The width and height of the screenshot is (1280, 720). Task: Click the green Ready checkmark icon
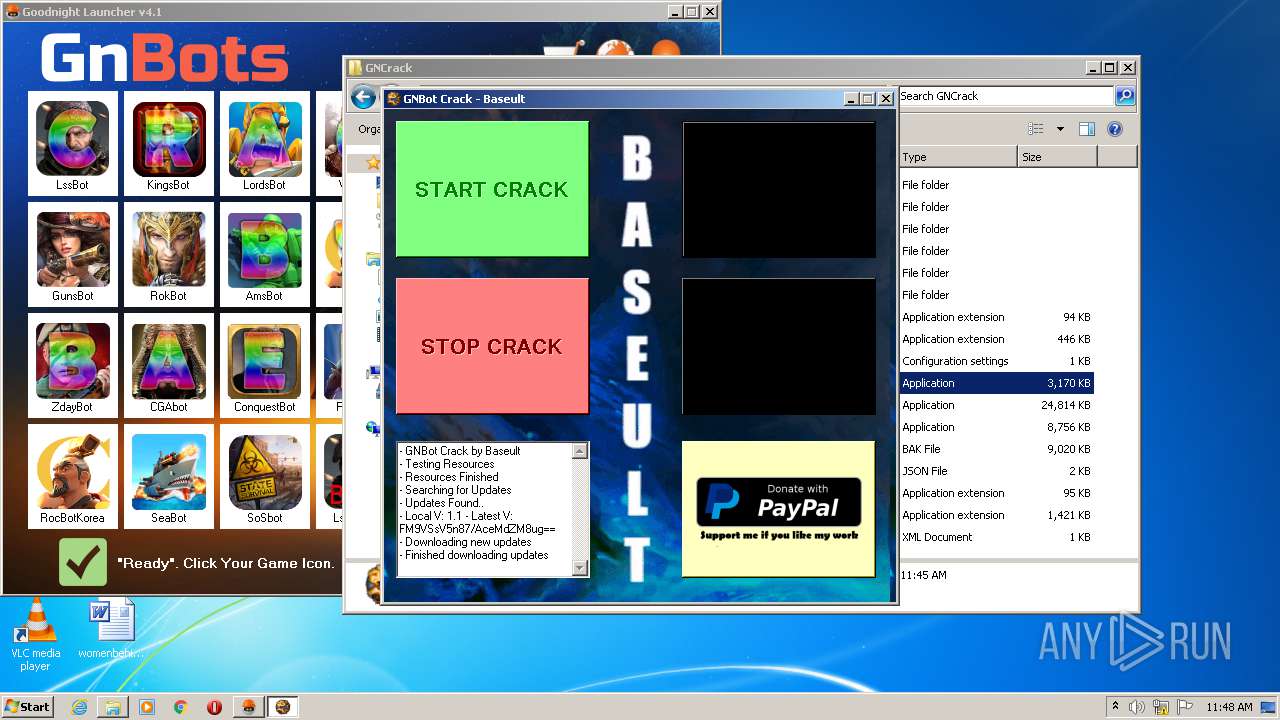82,562
